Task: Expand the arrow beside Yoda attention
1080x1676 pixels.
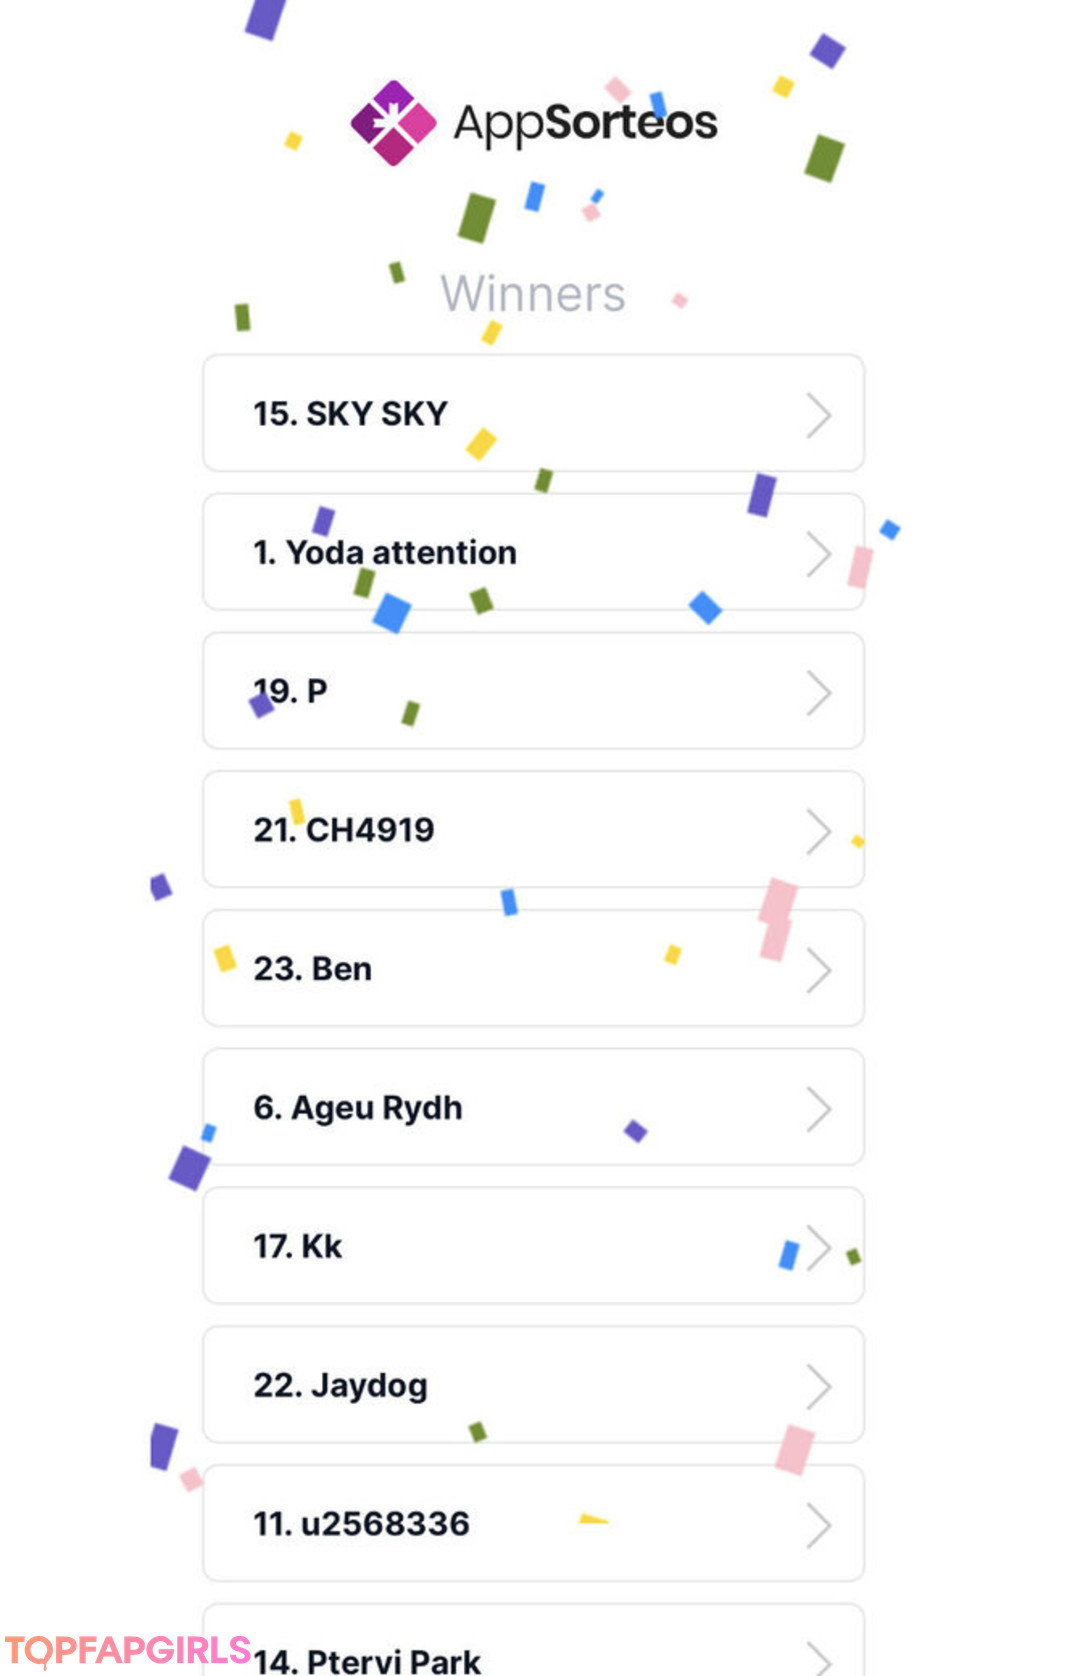Action: pyautogui.click(x=819, y=555)
